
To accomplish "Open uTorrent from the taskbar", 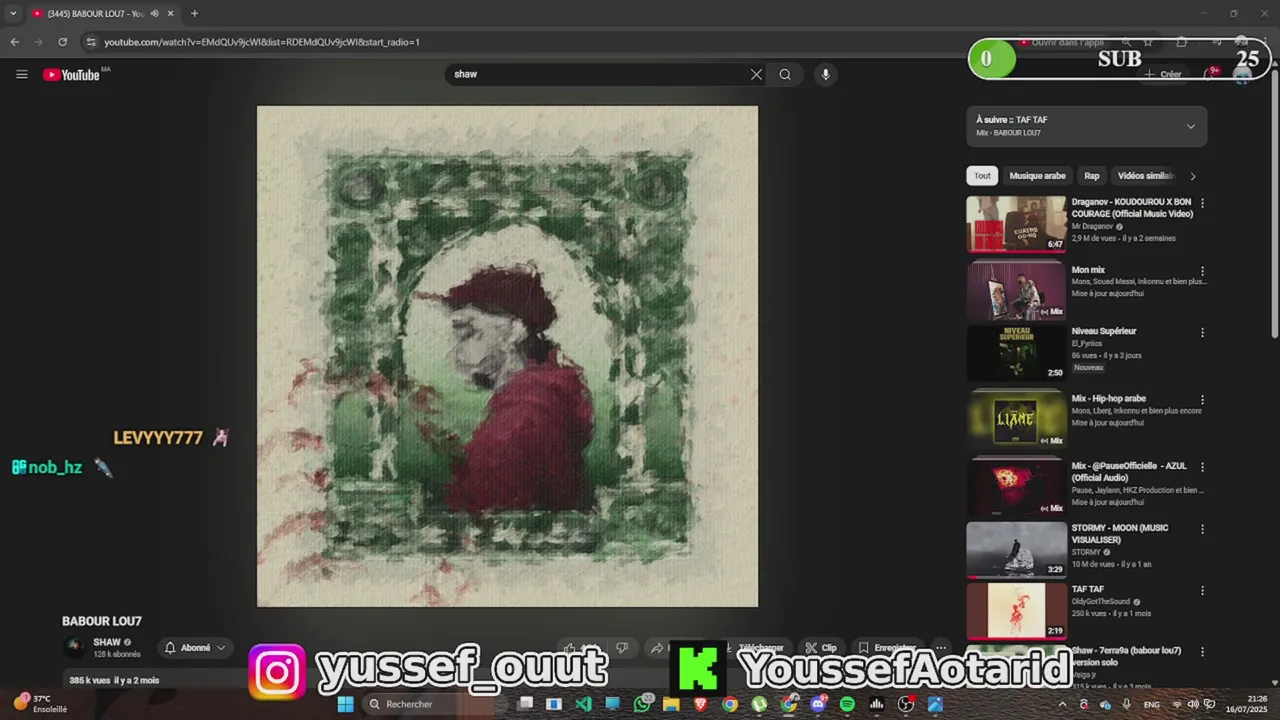I will click(759, 704).
